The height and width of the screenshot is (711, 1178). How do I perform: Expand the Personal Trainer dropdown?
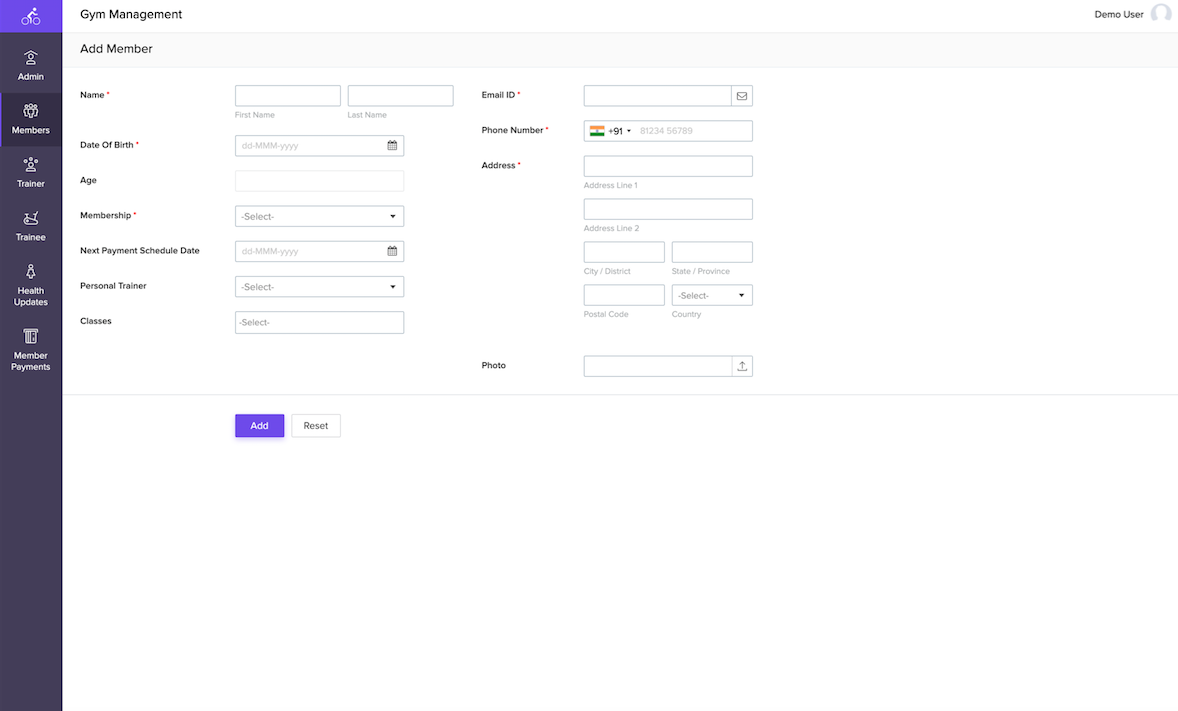(x=319, y=287)
